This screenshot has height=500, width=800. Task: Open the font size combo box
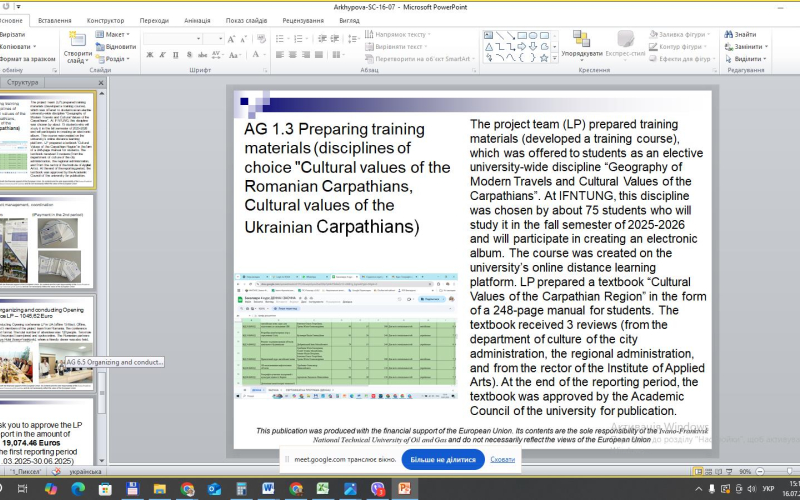213,39
